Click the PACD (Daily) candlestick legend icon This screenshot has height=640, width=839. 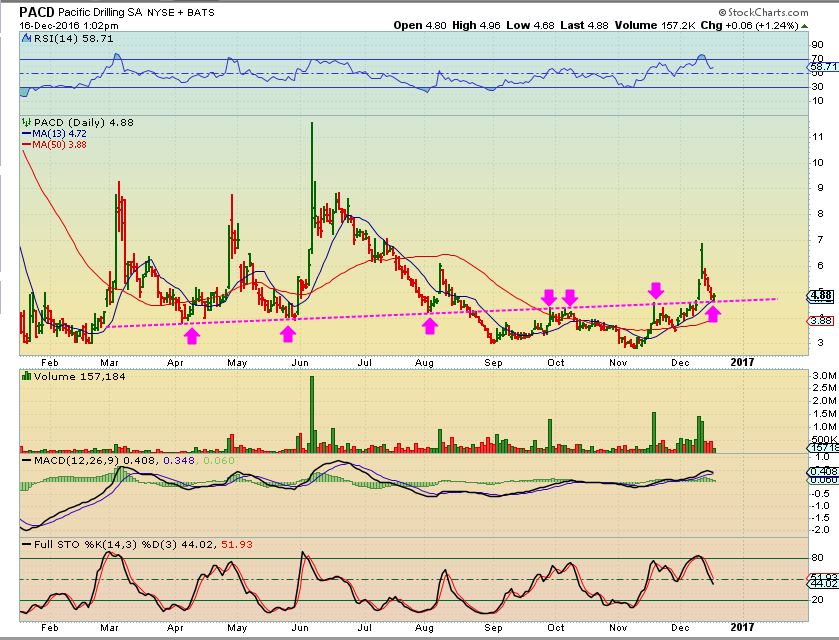[26, 123]
